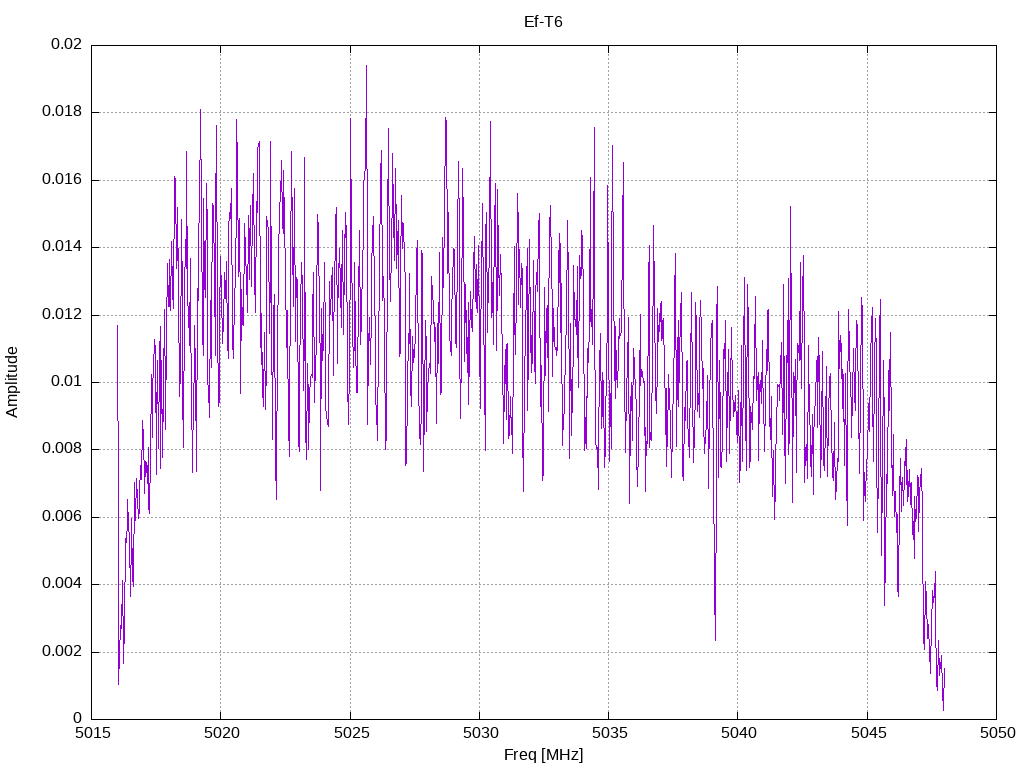Click the 0.006 y-axis tick label
The image size is (1024, 768).
62,517
